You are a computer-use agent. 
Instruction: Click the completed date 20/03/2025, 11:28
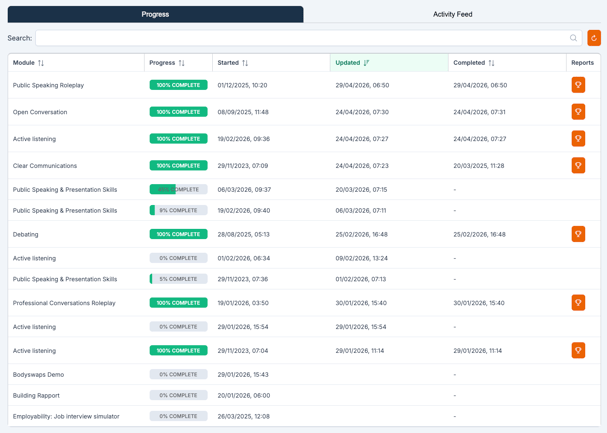coord(479,166)
